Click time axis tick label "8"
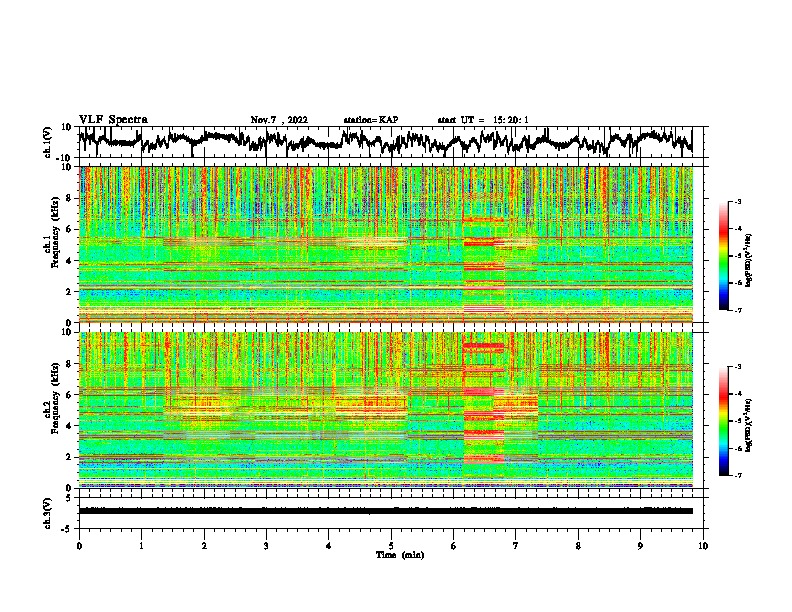792x612 pixels. pos(578,546)
